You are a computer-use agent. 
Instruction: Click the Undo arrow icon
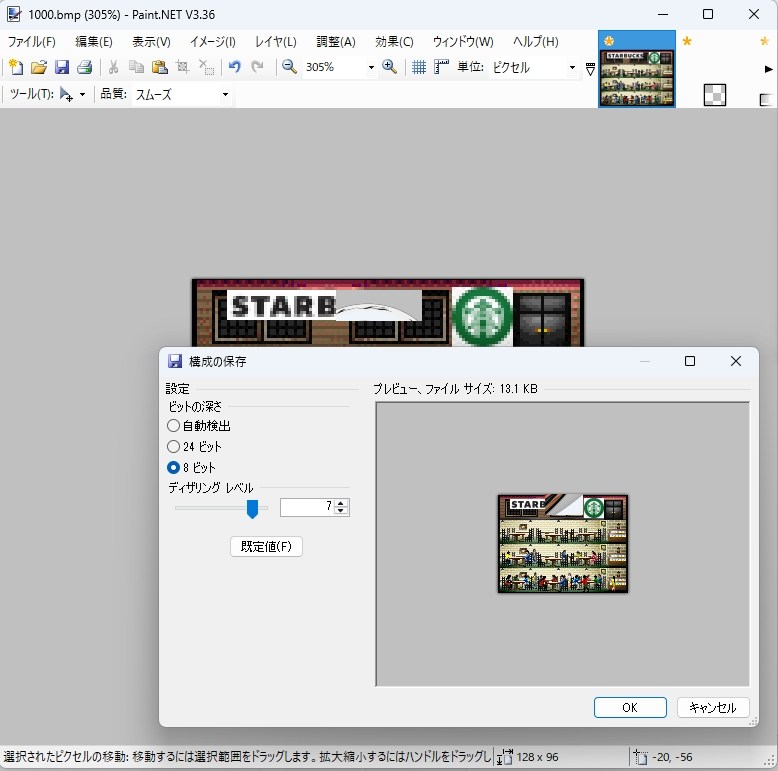234,67
